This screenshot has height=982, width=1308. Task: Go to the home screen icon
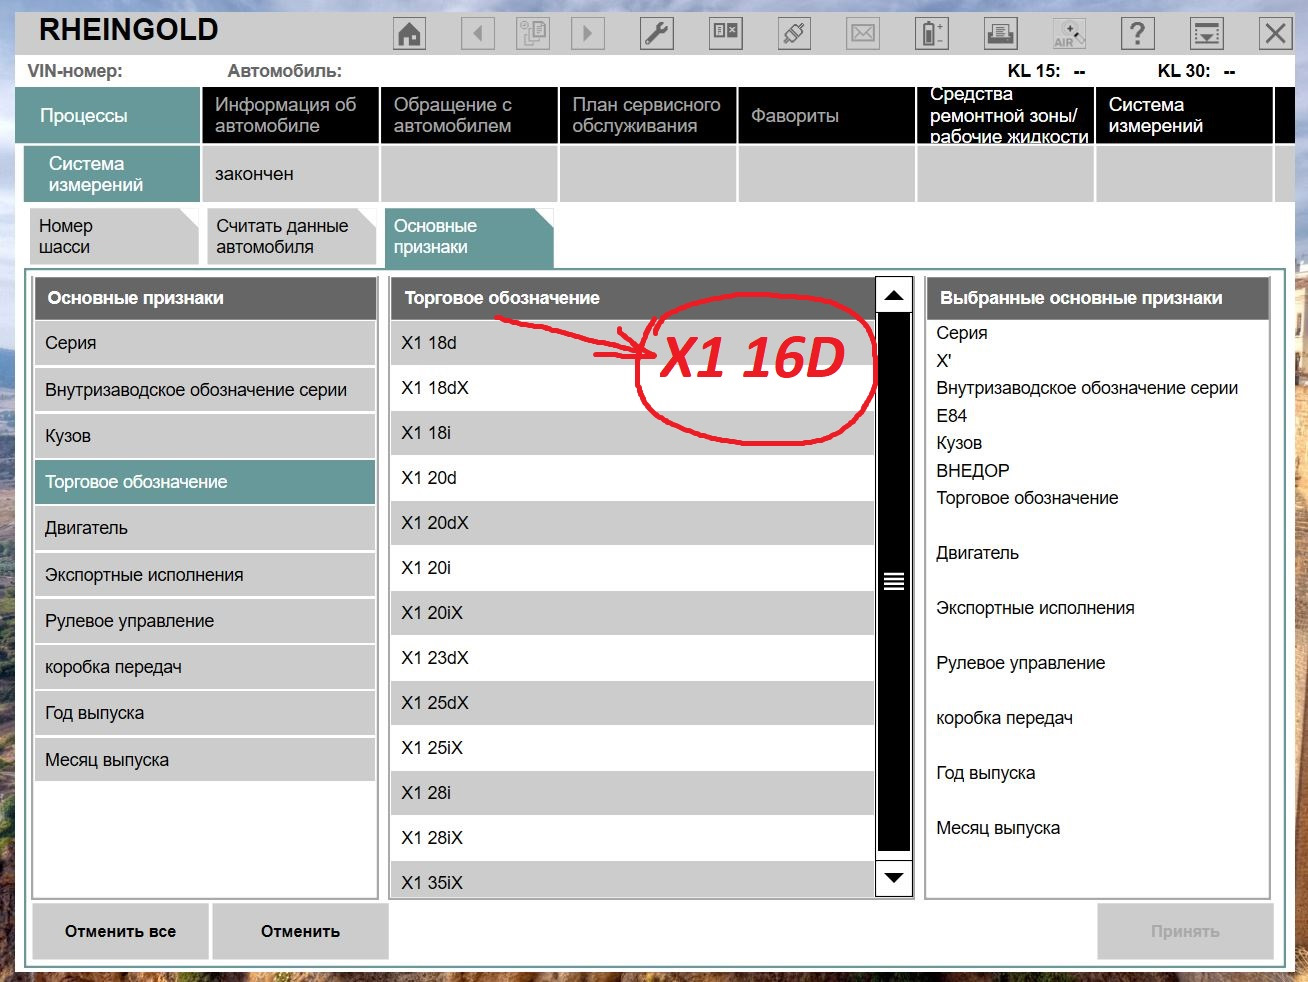click(410, 34)
